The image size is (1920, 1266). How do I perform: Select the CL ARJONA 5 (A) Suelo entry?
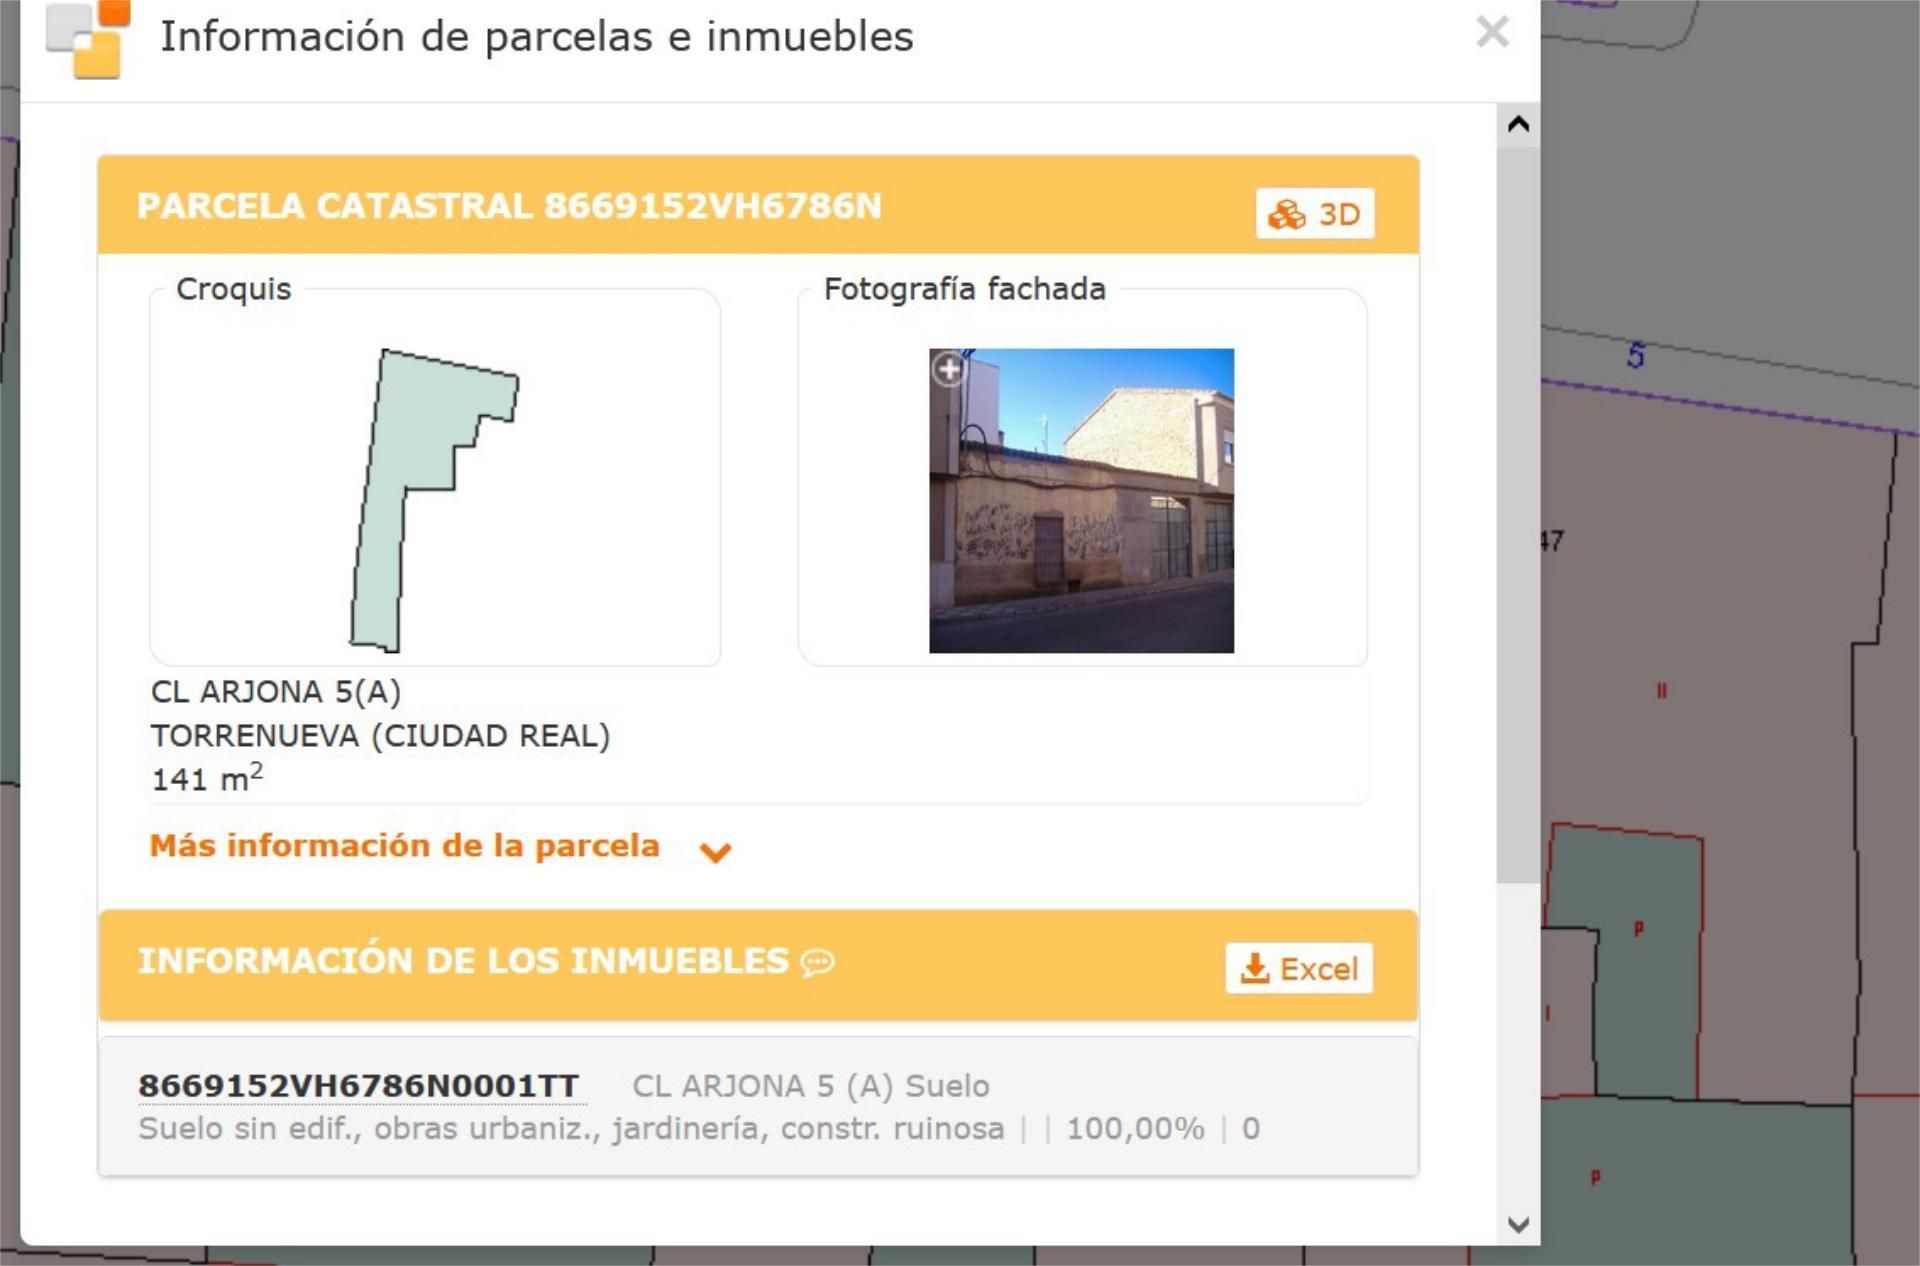pyautogui.click(x=810, y=1085)
